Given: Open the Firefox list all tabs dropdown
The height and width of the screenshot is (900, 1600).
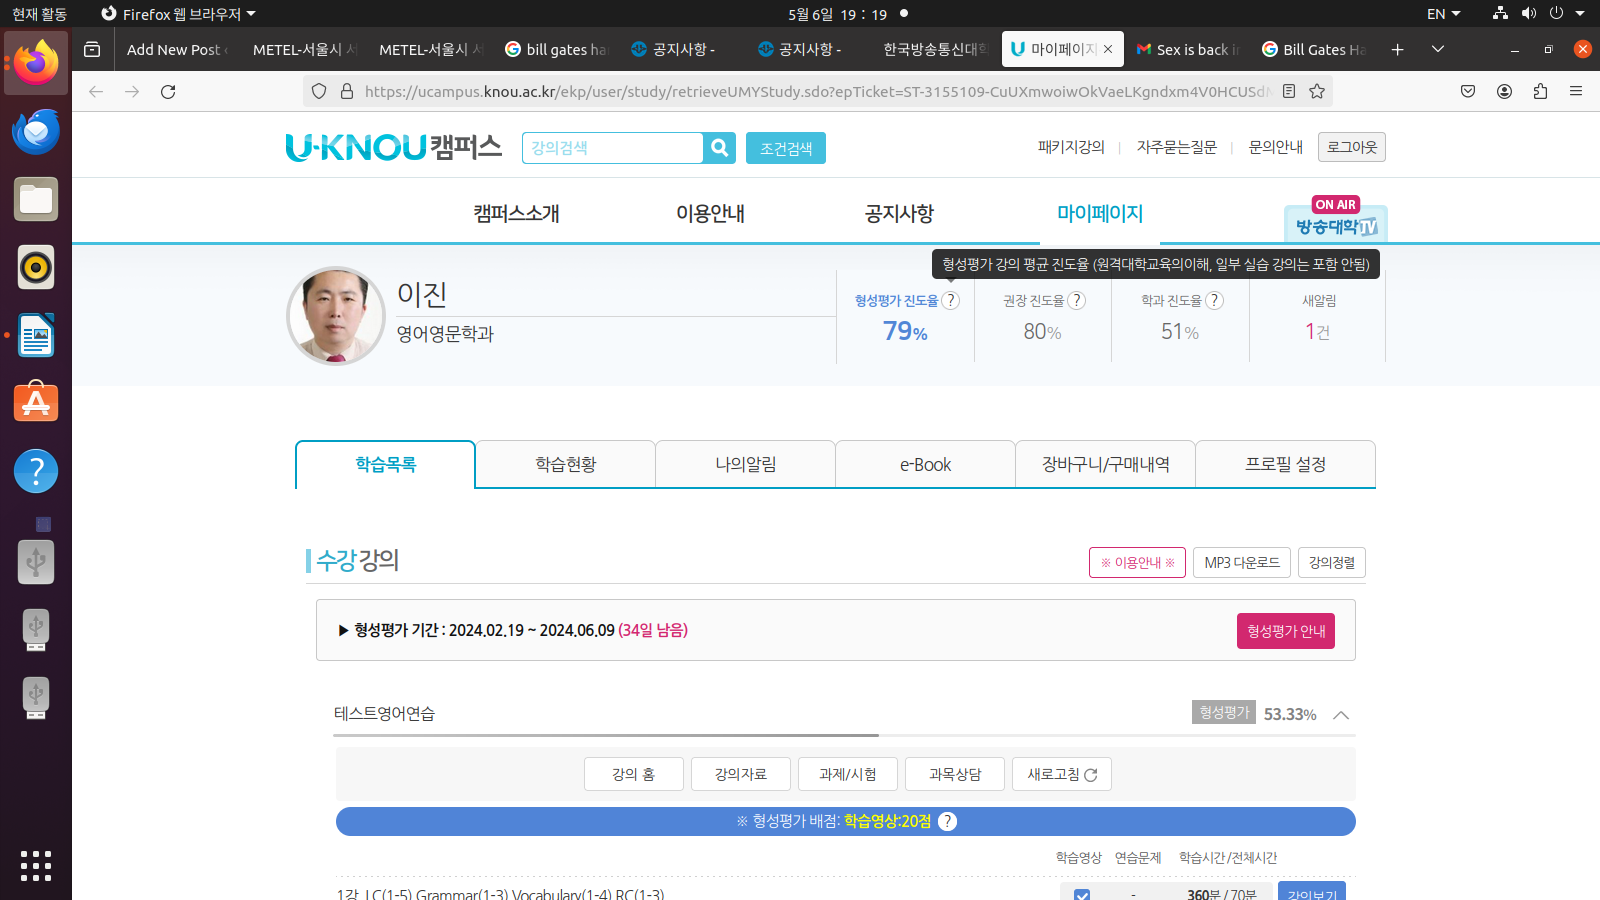Looking at the screenshot, I should pyautogui.click(x=1437, y=49).
